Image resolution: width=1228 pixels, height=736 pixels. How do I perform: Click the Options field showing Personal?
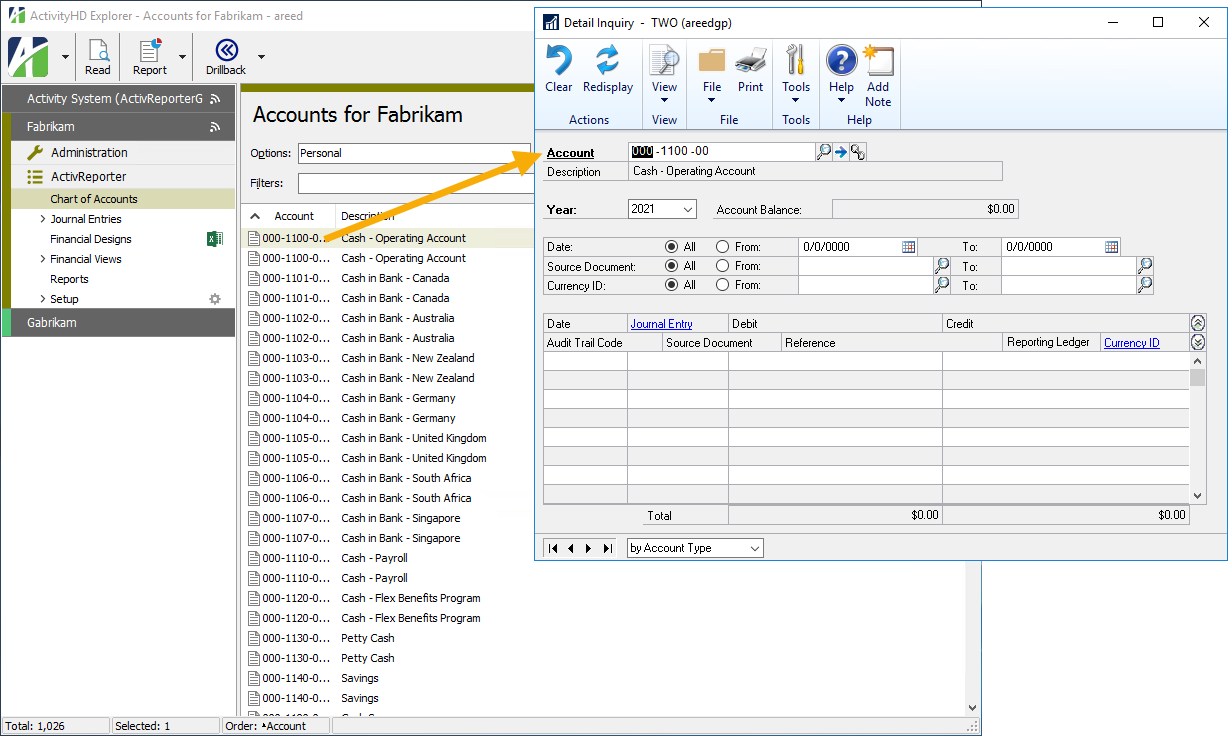pos(415,153)
